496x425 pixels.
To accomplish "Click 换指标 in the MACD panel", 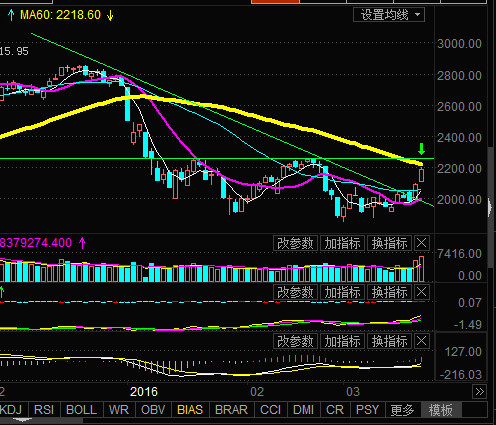I will click(389, 341).
